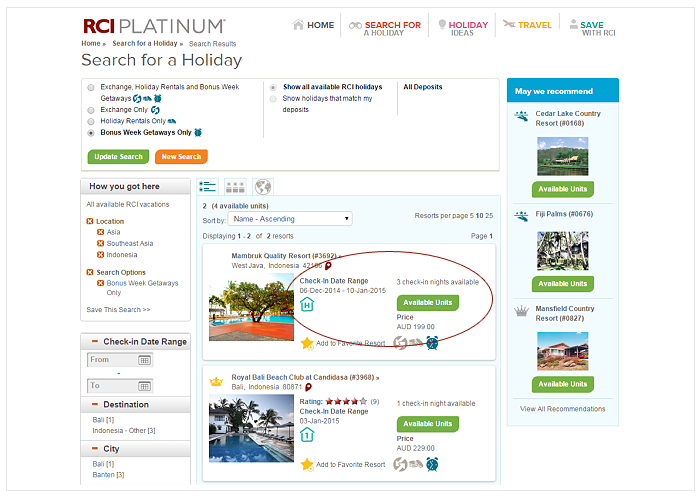Click the exchange arrows icon for Royal Bali

[x=400, y=464]
